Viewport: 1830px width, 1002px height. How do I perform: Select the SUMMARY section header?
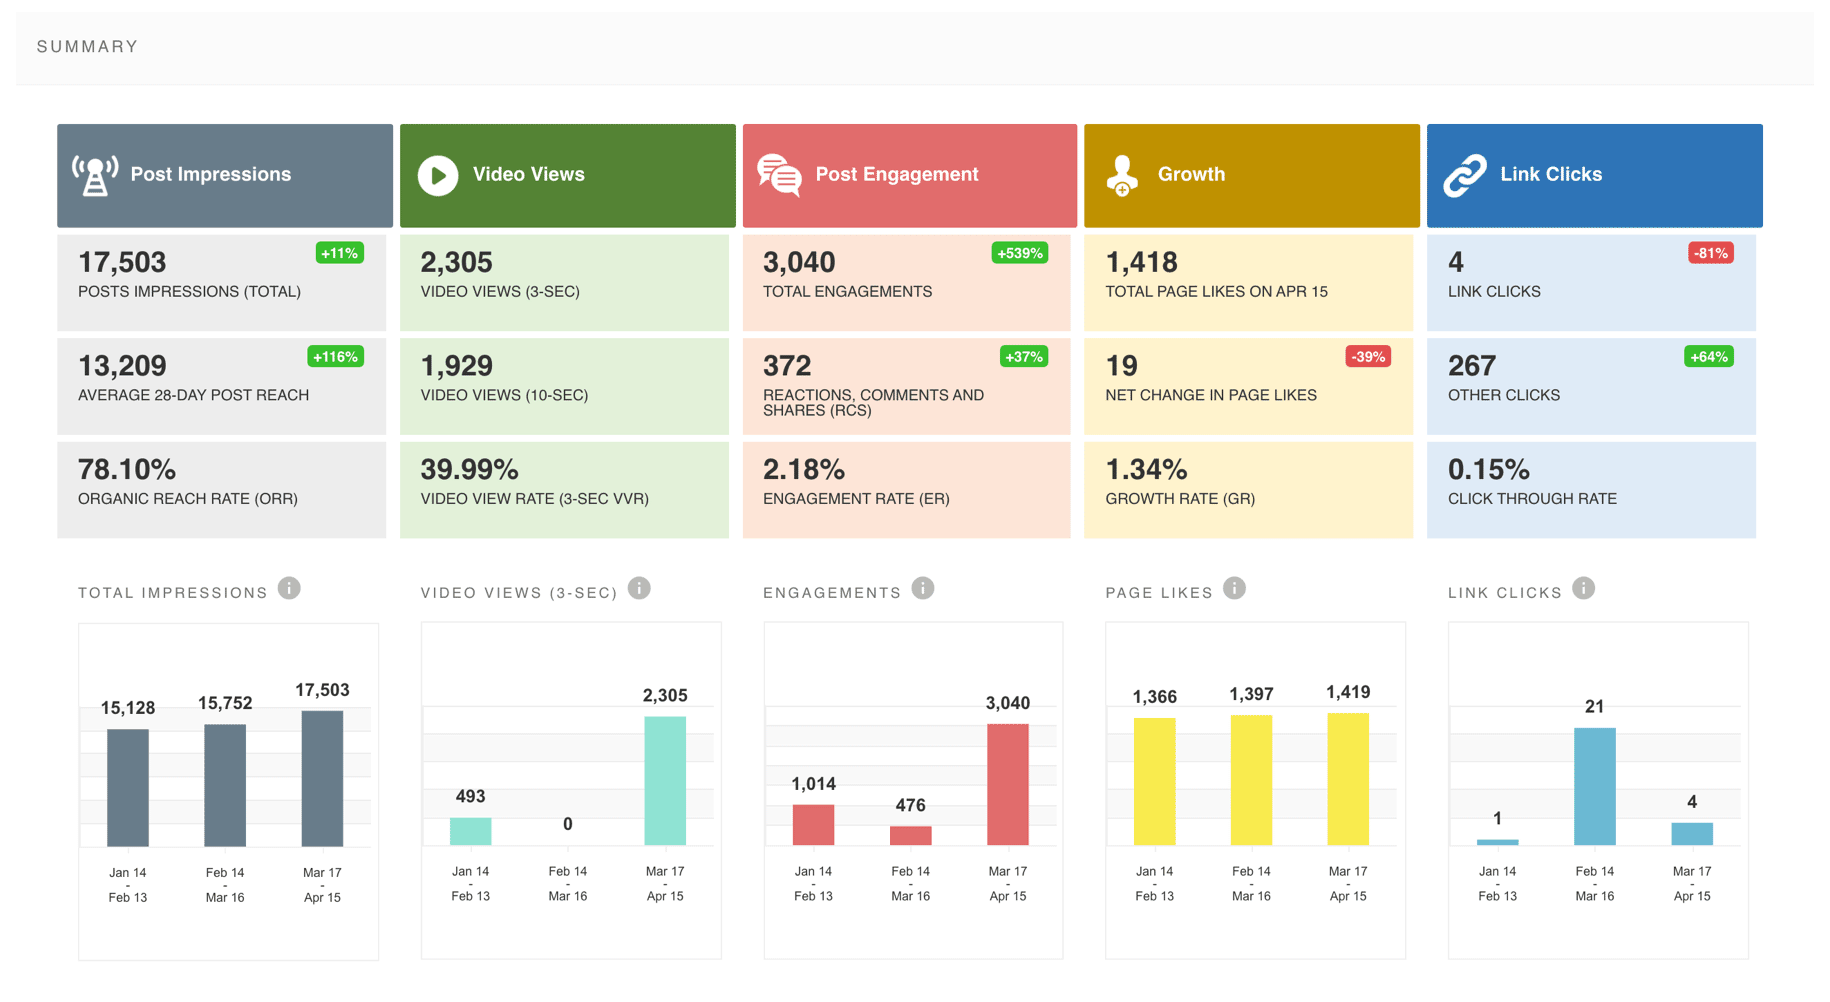coord(87,46)
